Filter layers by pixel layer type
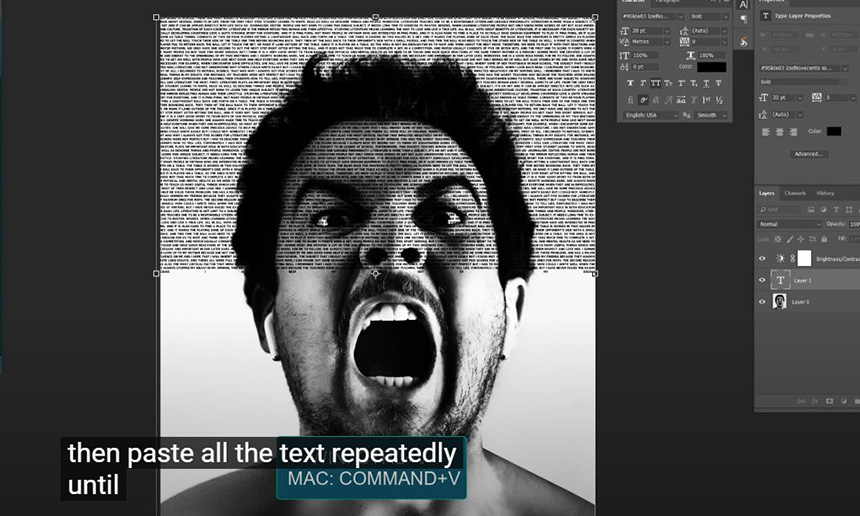The width and height of the screenshot is (860, 516). (811, 209)
